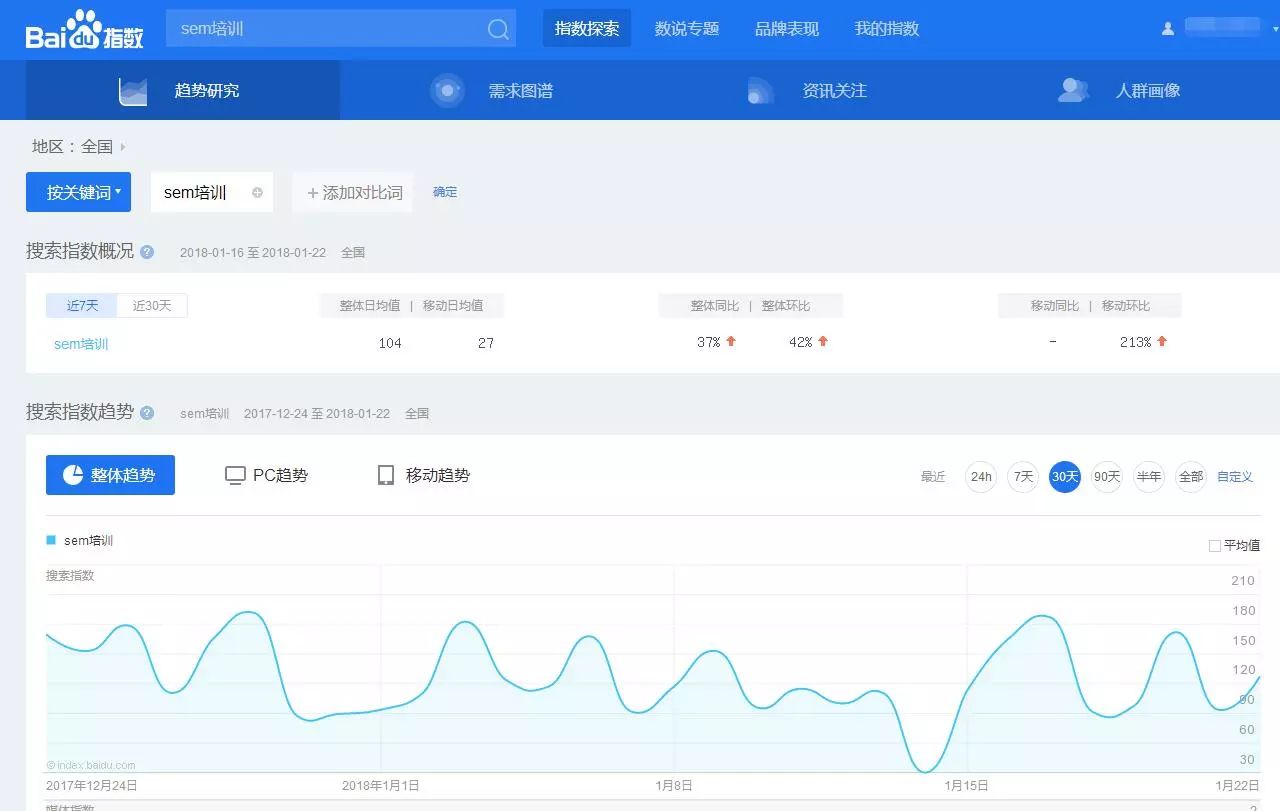The width and height of the screenshot is (1280, 811).
Task: Open 需求图谱 section icon
Action: [447, 90]
